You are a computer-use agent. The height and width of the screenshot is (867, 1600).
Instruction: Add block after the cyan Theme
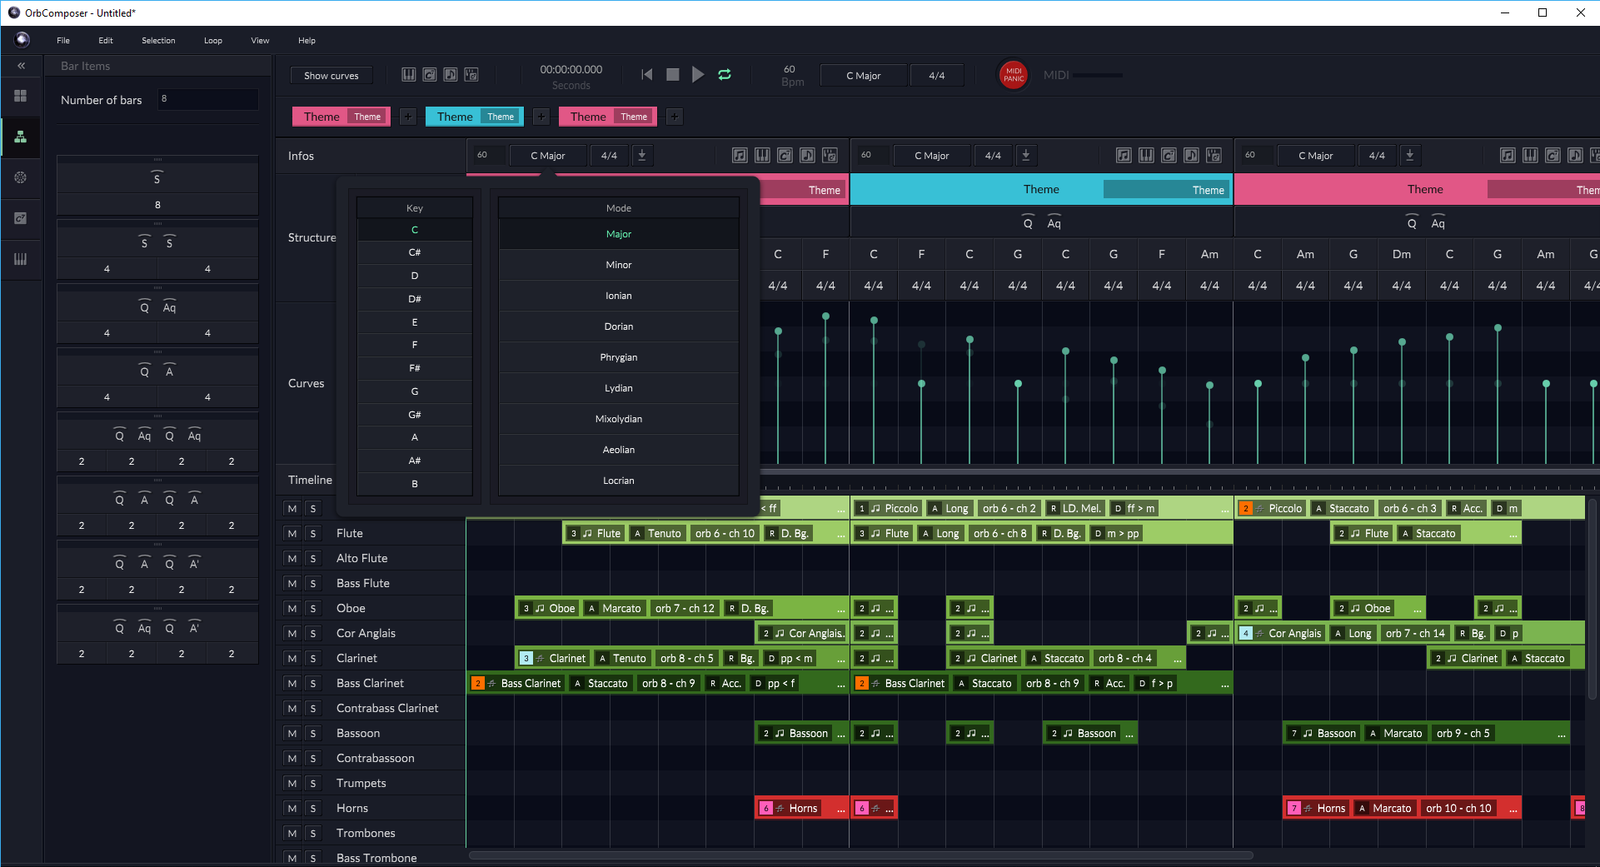click(x=541, y=117)
